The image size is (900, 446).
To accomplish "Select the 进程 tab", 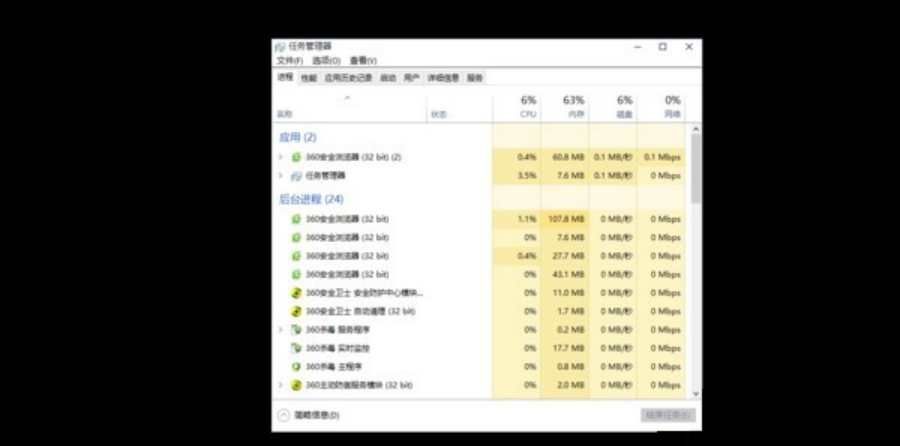I will click(x=285, y=77).
